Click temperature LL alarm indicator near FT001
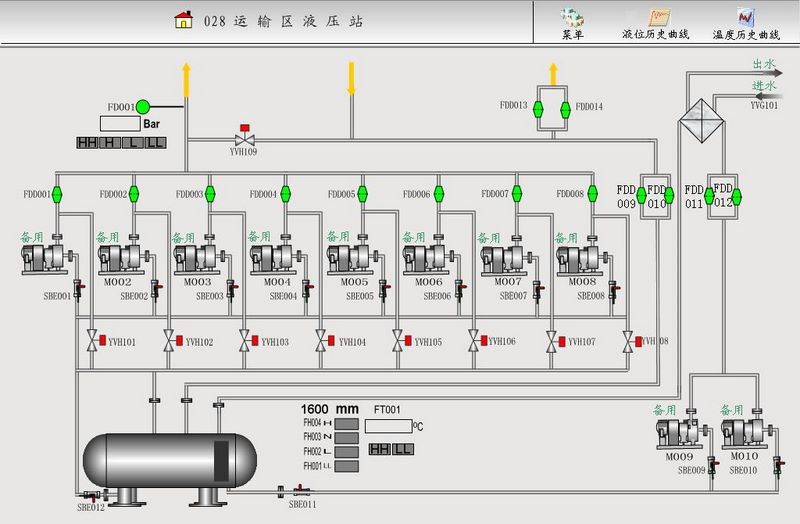This screenshot has height=524, width=800. point(403,450)
